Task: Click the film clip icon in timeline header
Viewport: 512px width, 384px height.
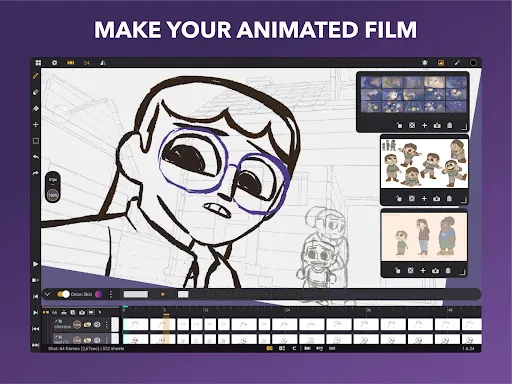Action: pyautogui.click(x=91, y=313)
